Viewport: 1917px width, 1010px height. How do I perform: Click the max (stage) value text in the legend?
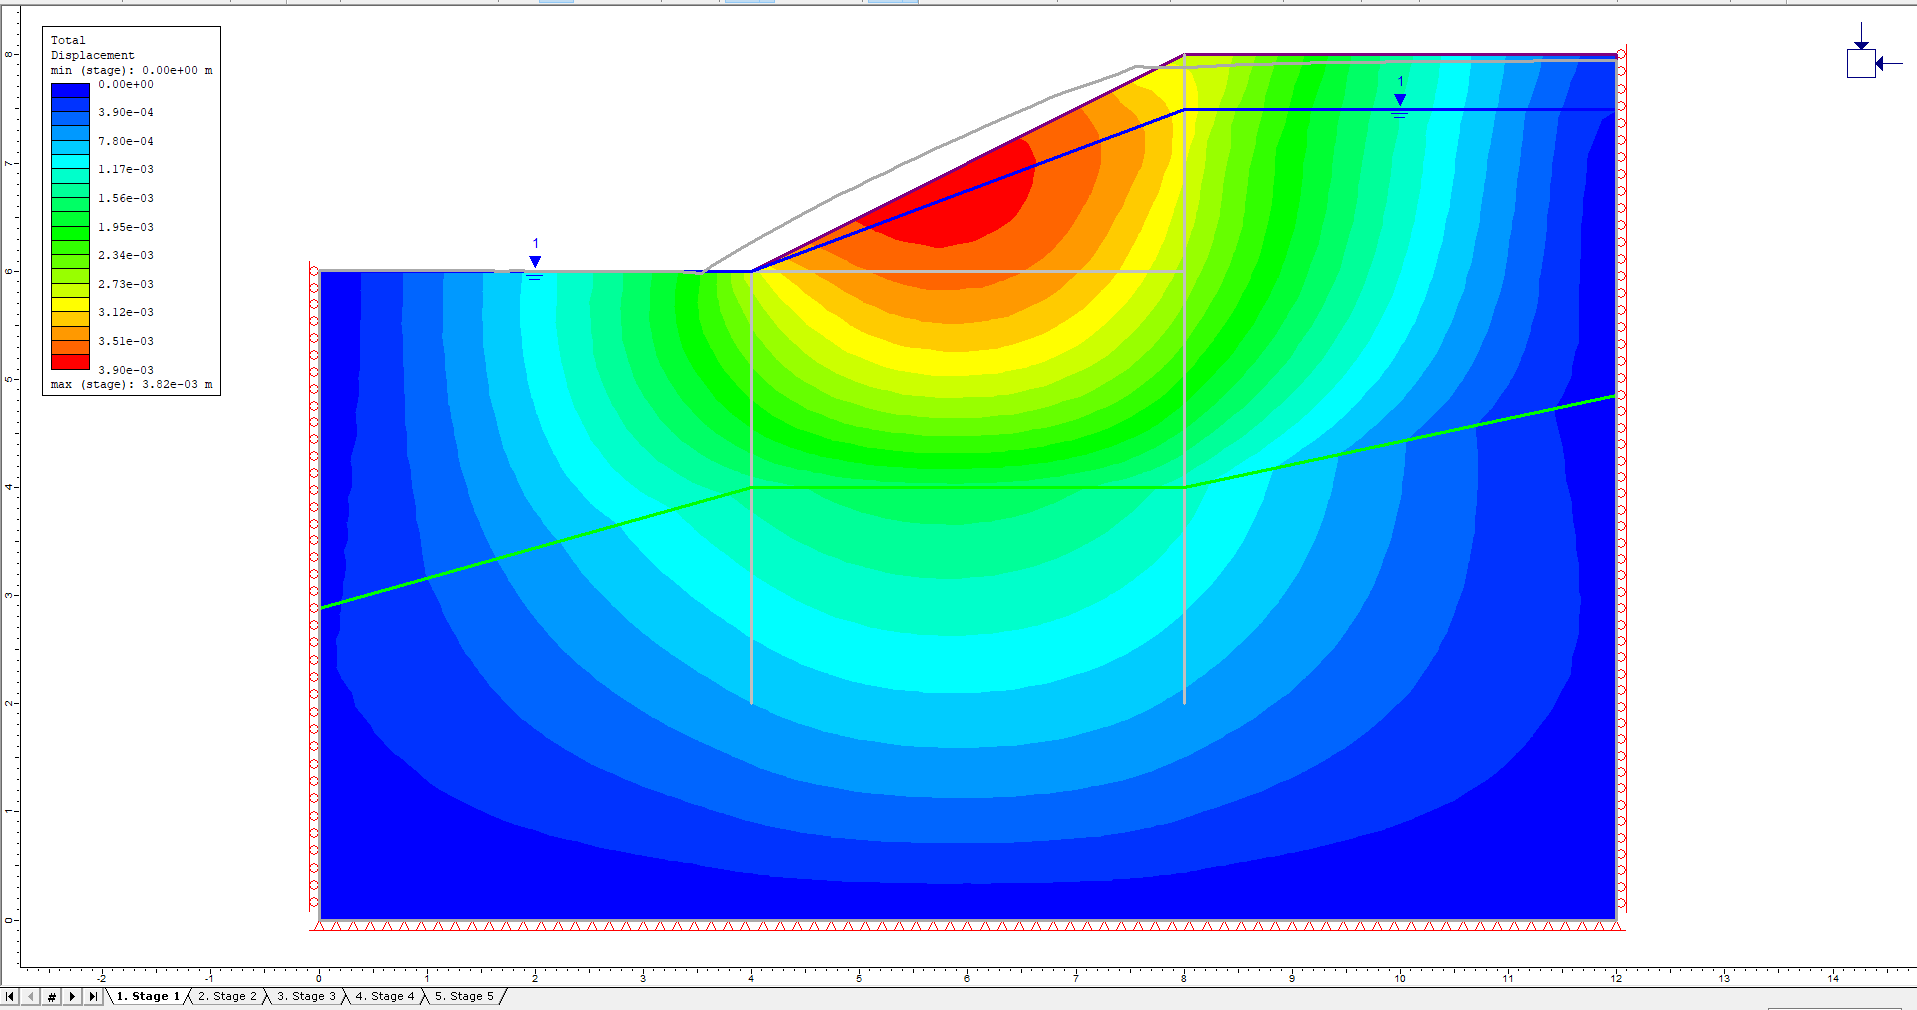(131, 384)
